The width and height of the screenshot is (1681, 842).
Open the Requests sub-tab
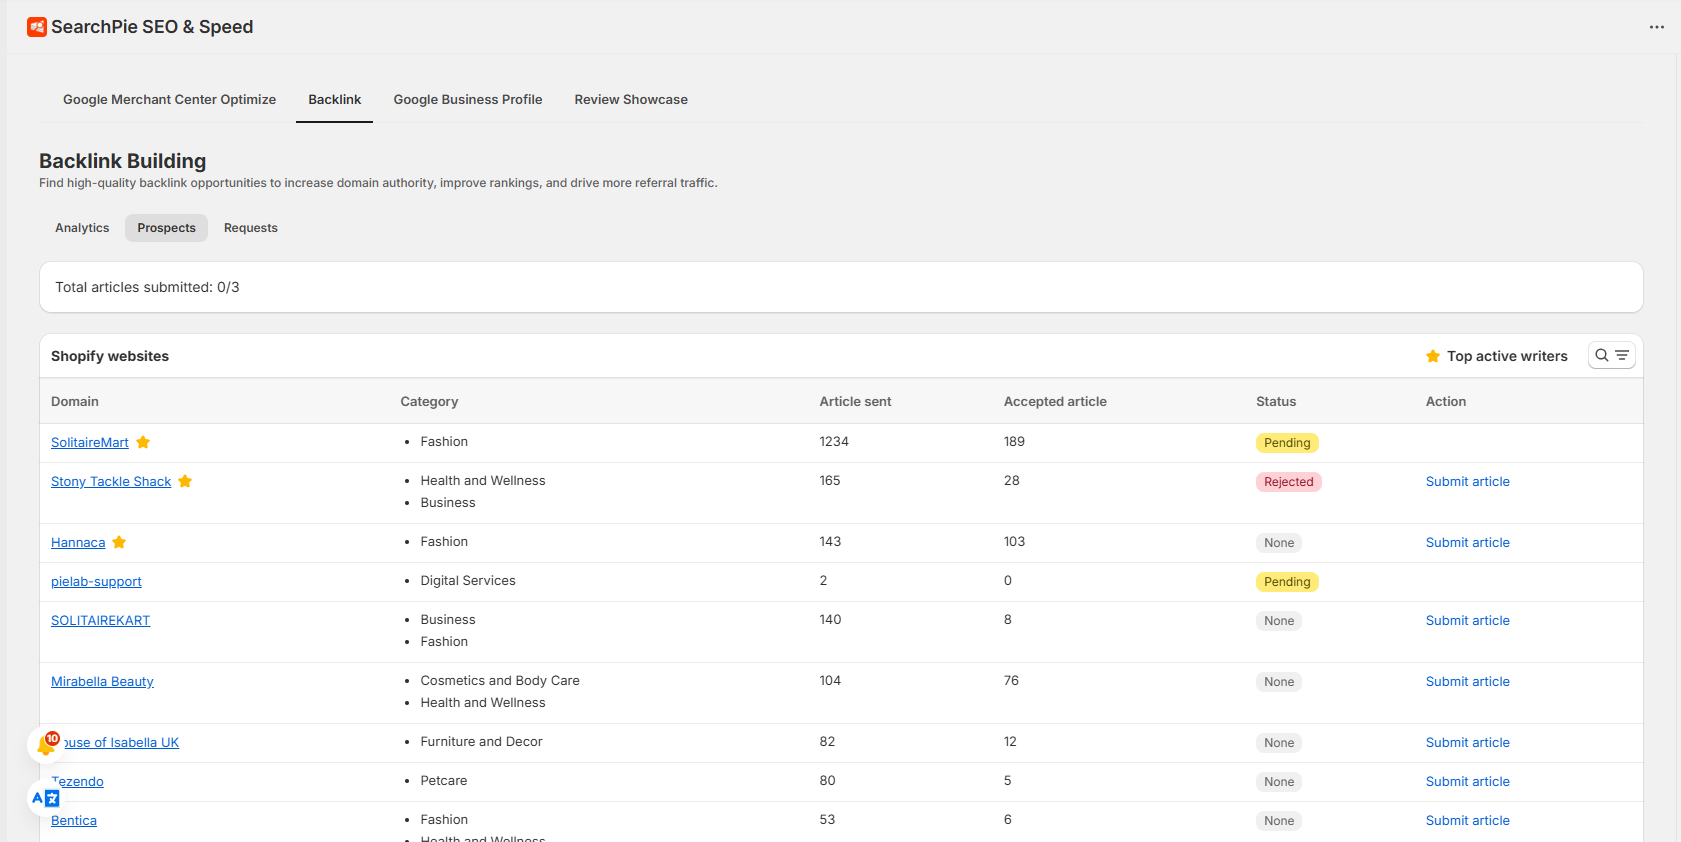click(251, 228)
